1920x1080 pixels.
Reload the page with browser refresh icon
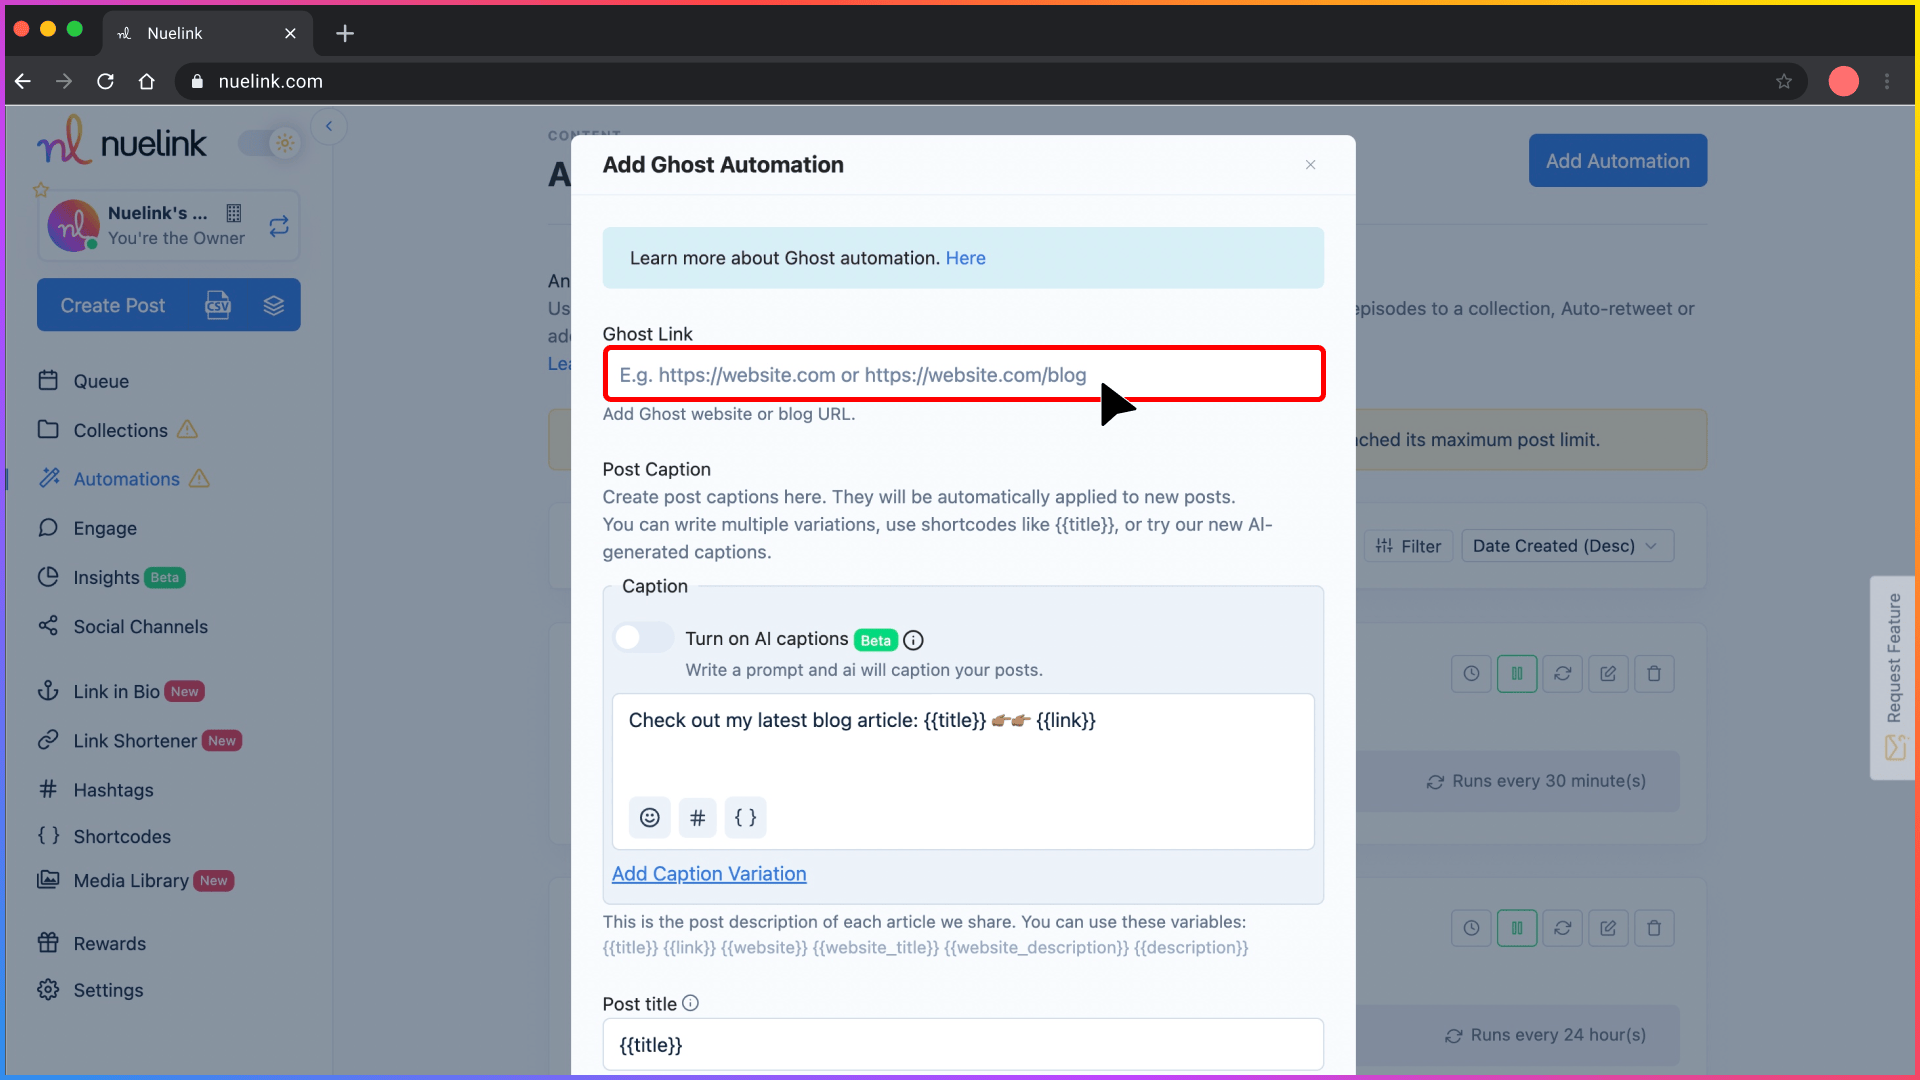(x=105, y=81)
